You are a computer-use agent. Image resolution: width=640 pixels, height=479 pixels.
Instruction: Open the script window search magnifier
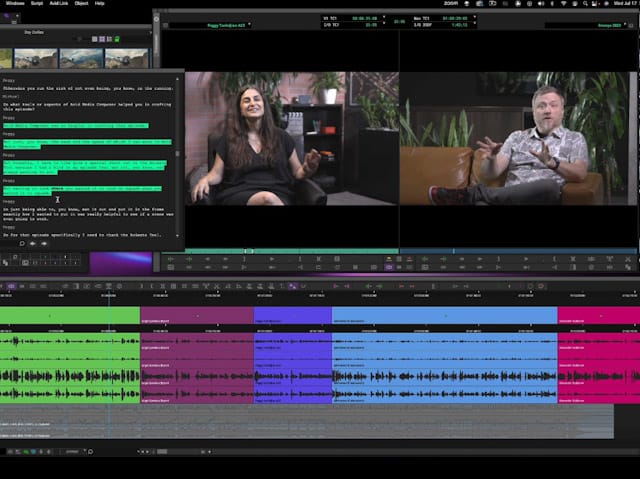click(22, 244)
